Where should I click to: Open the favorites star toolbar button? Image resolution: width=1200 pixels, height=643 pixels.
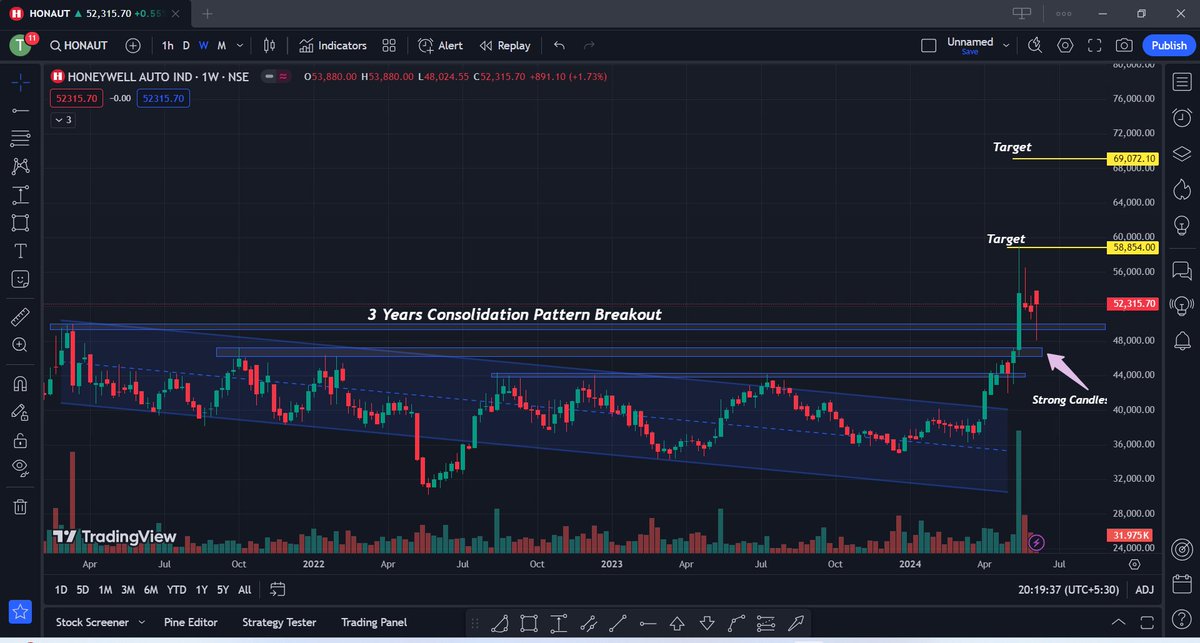point(20,610)
